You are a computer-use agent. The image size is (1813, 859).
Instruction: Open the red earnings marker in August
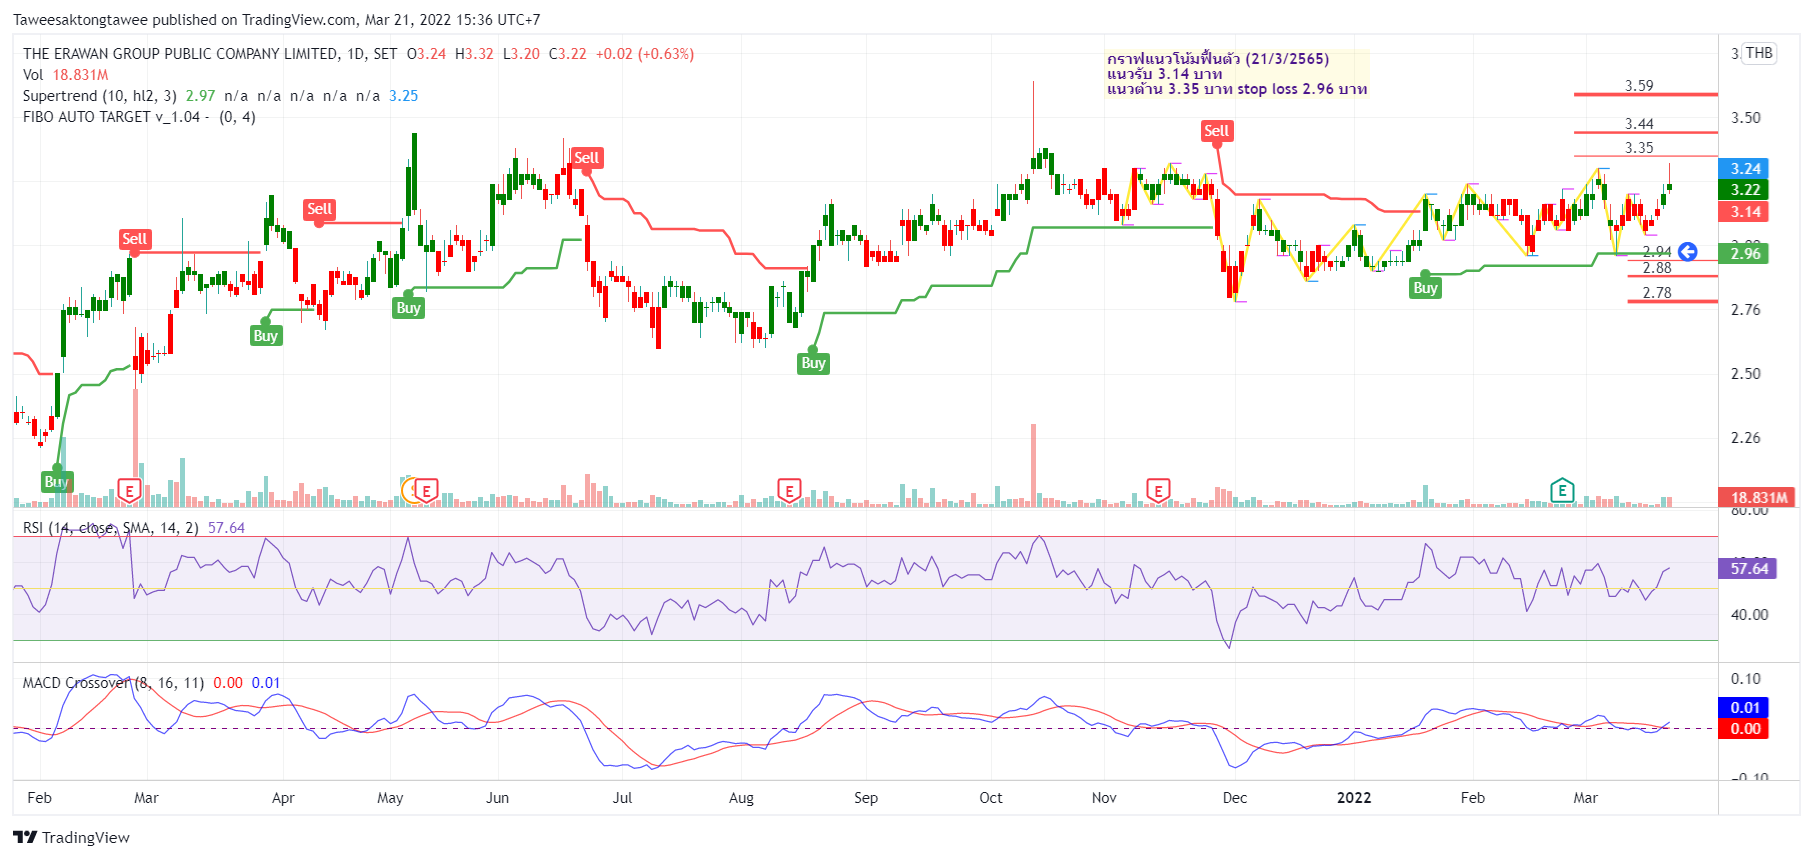coord(789,491)
